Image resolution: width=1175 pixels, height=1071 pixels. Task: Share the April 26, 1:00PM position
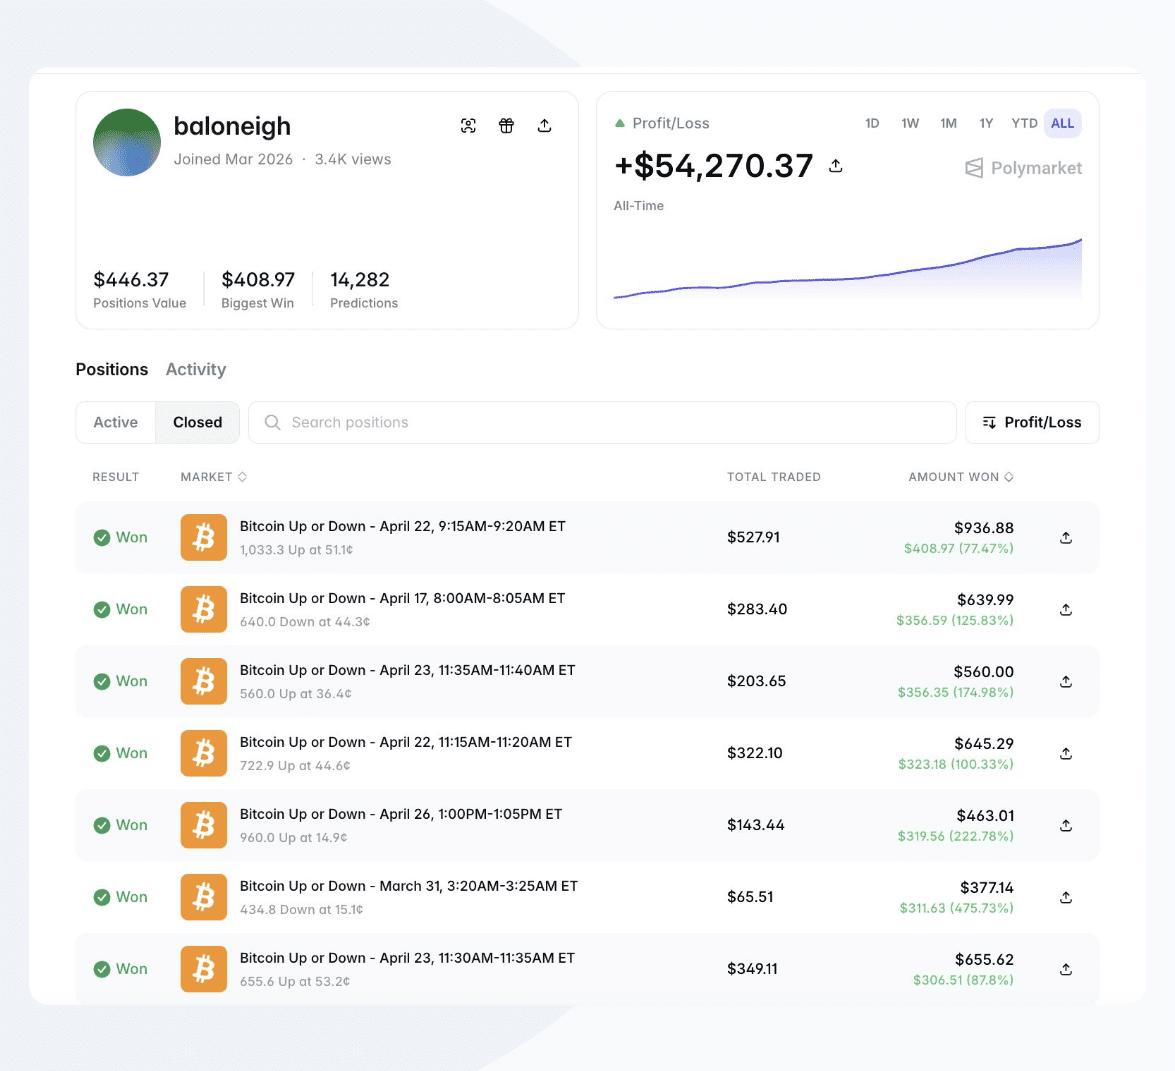pos(1066,825)
